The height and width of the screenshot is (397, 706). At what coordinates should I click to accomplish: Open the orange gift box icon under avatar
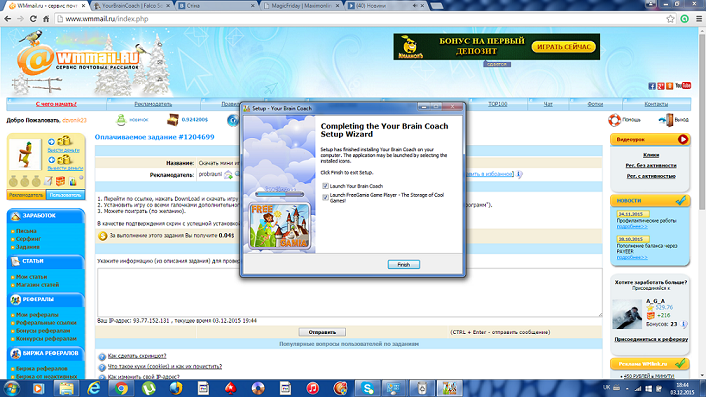tap(60, 181)
